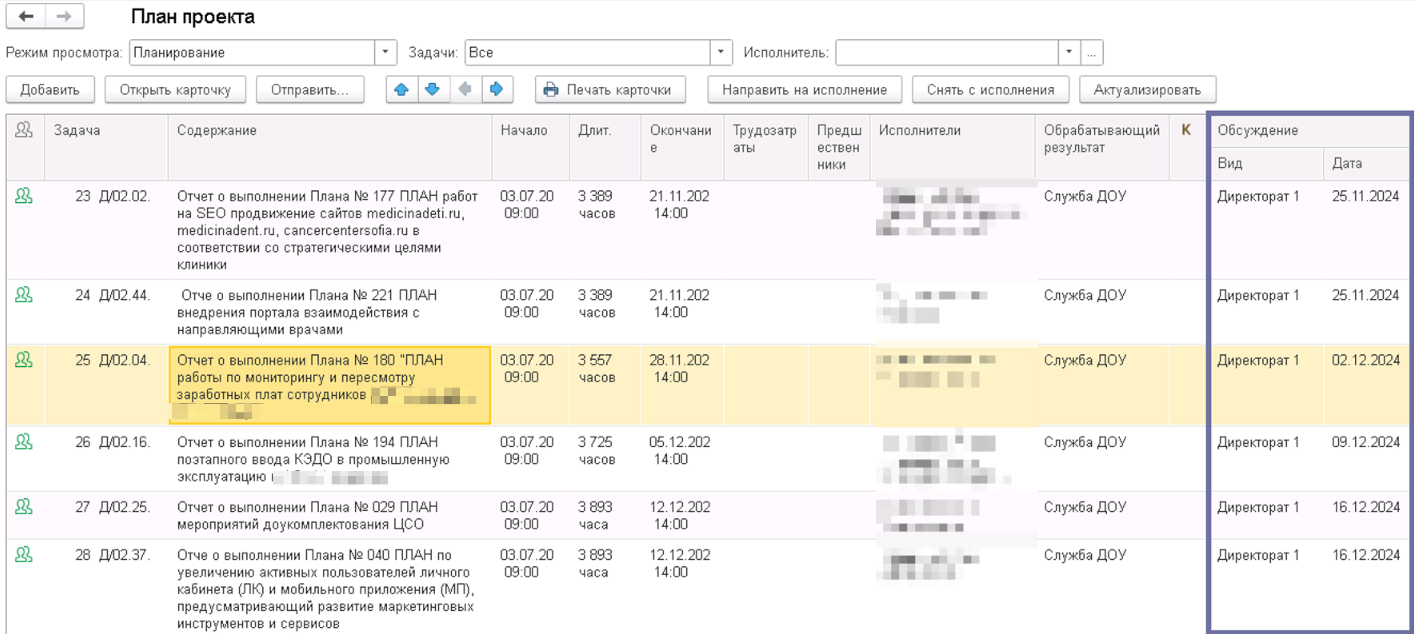The image size is (1414, 634).
Task: Click Директорат 1 in row 26
Action: click(x=1258, y=442)
